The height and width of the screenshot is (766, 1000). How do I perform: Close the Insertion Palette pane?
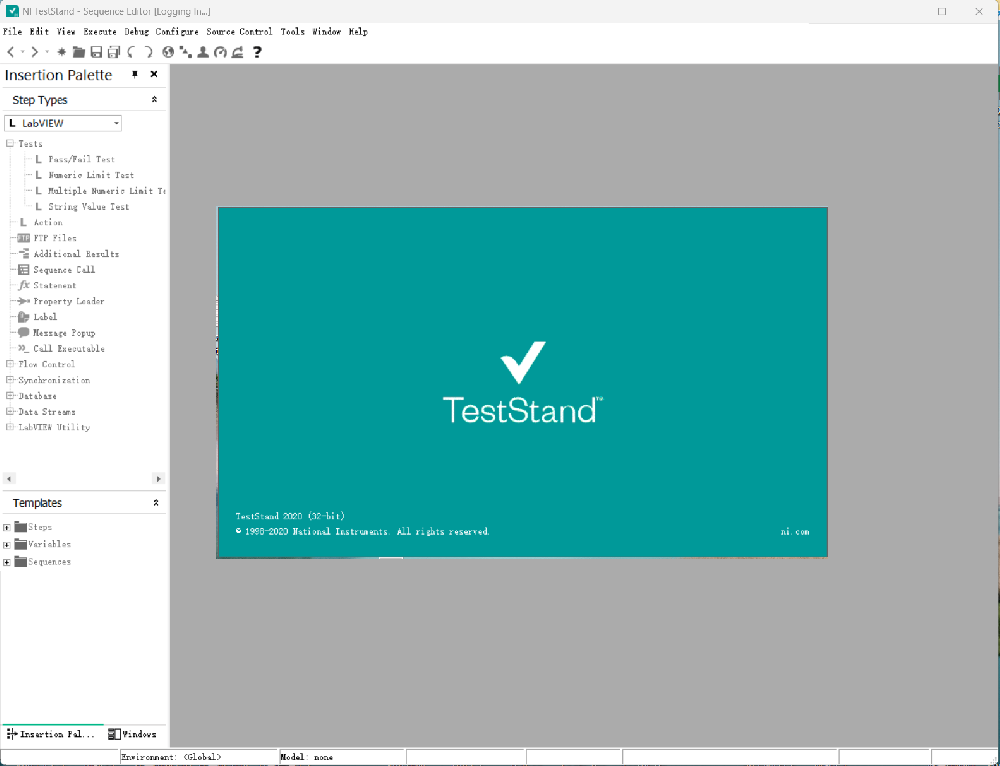pos(154,75)
